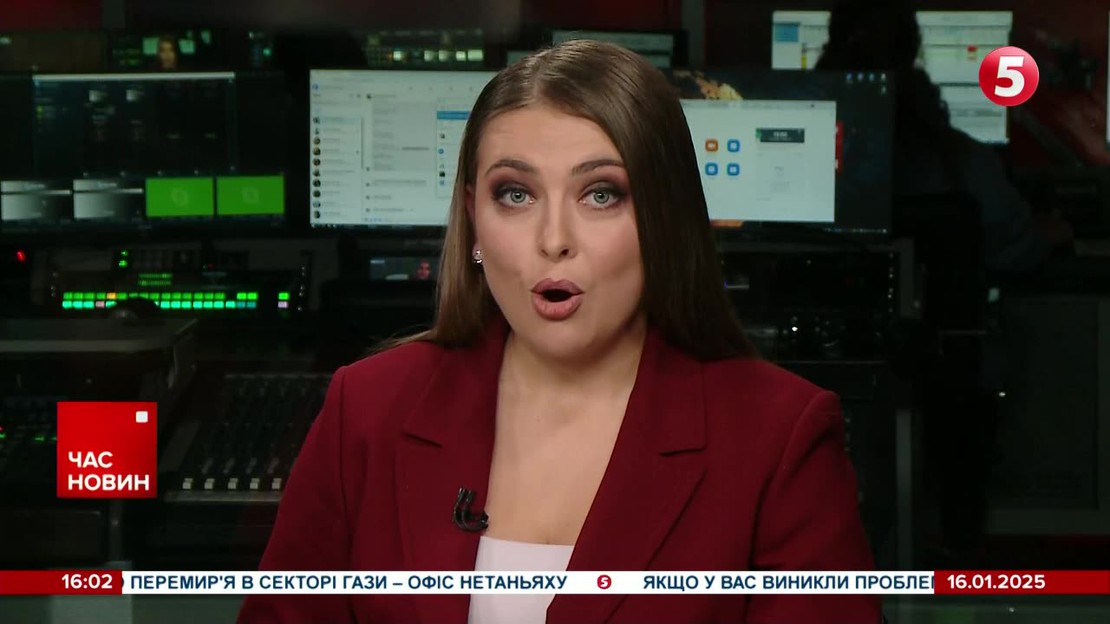Click the lapel microphone on the blazer
Viewport: 1110px width, 624px height.
click(x=468, y=510)
